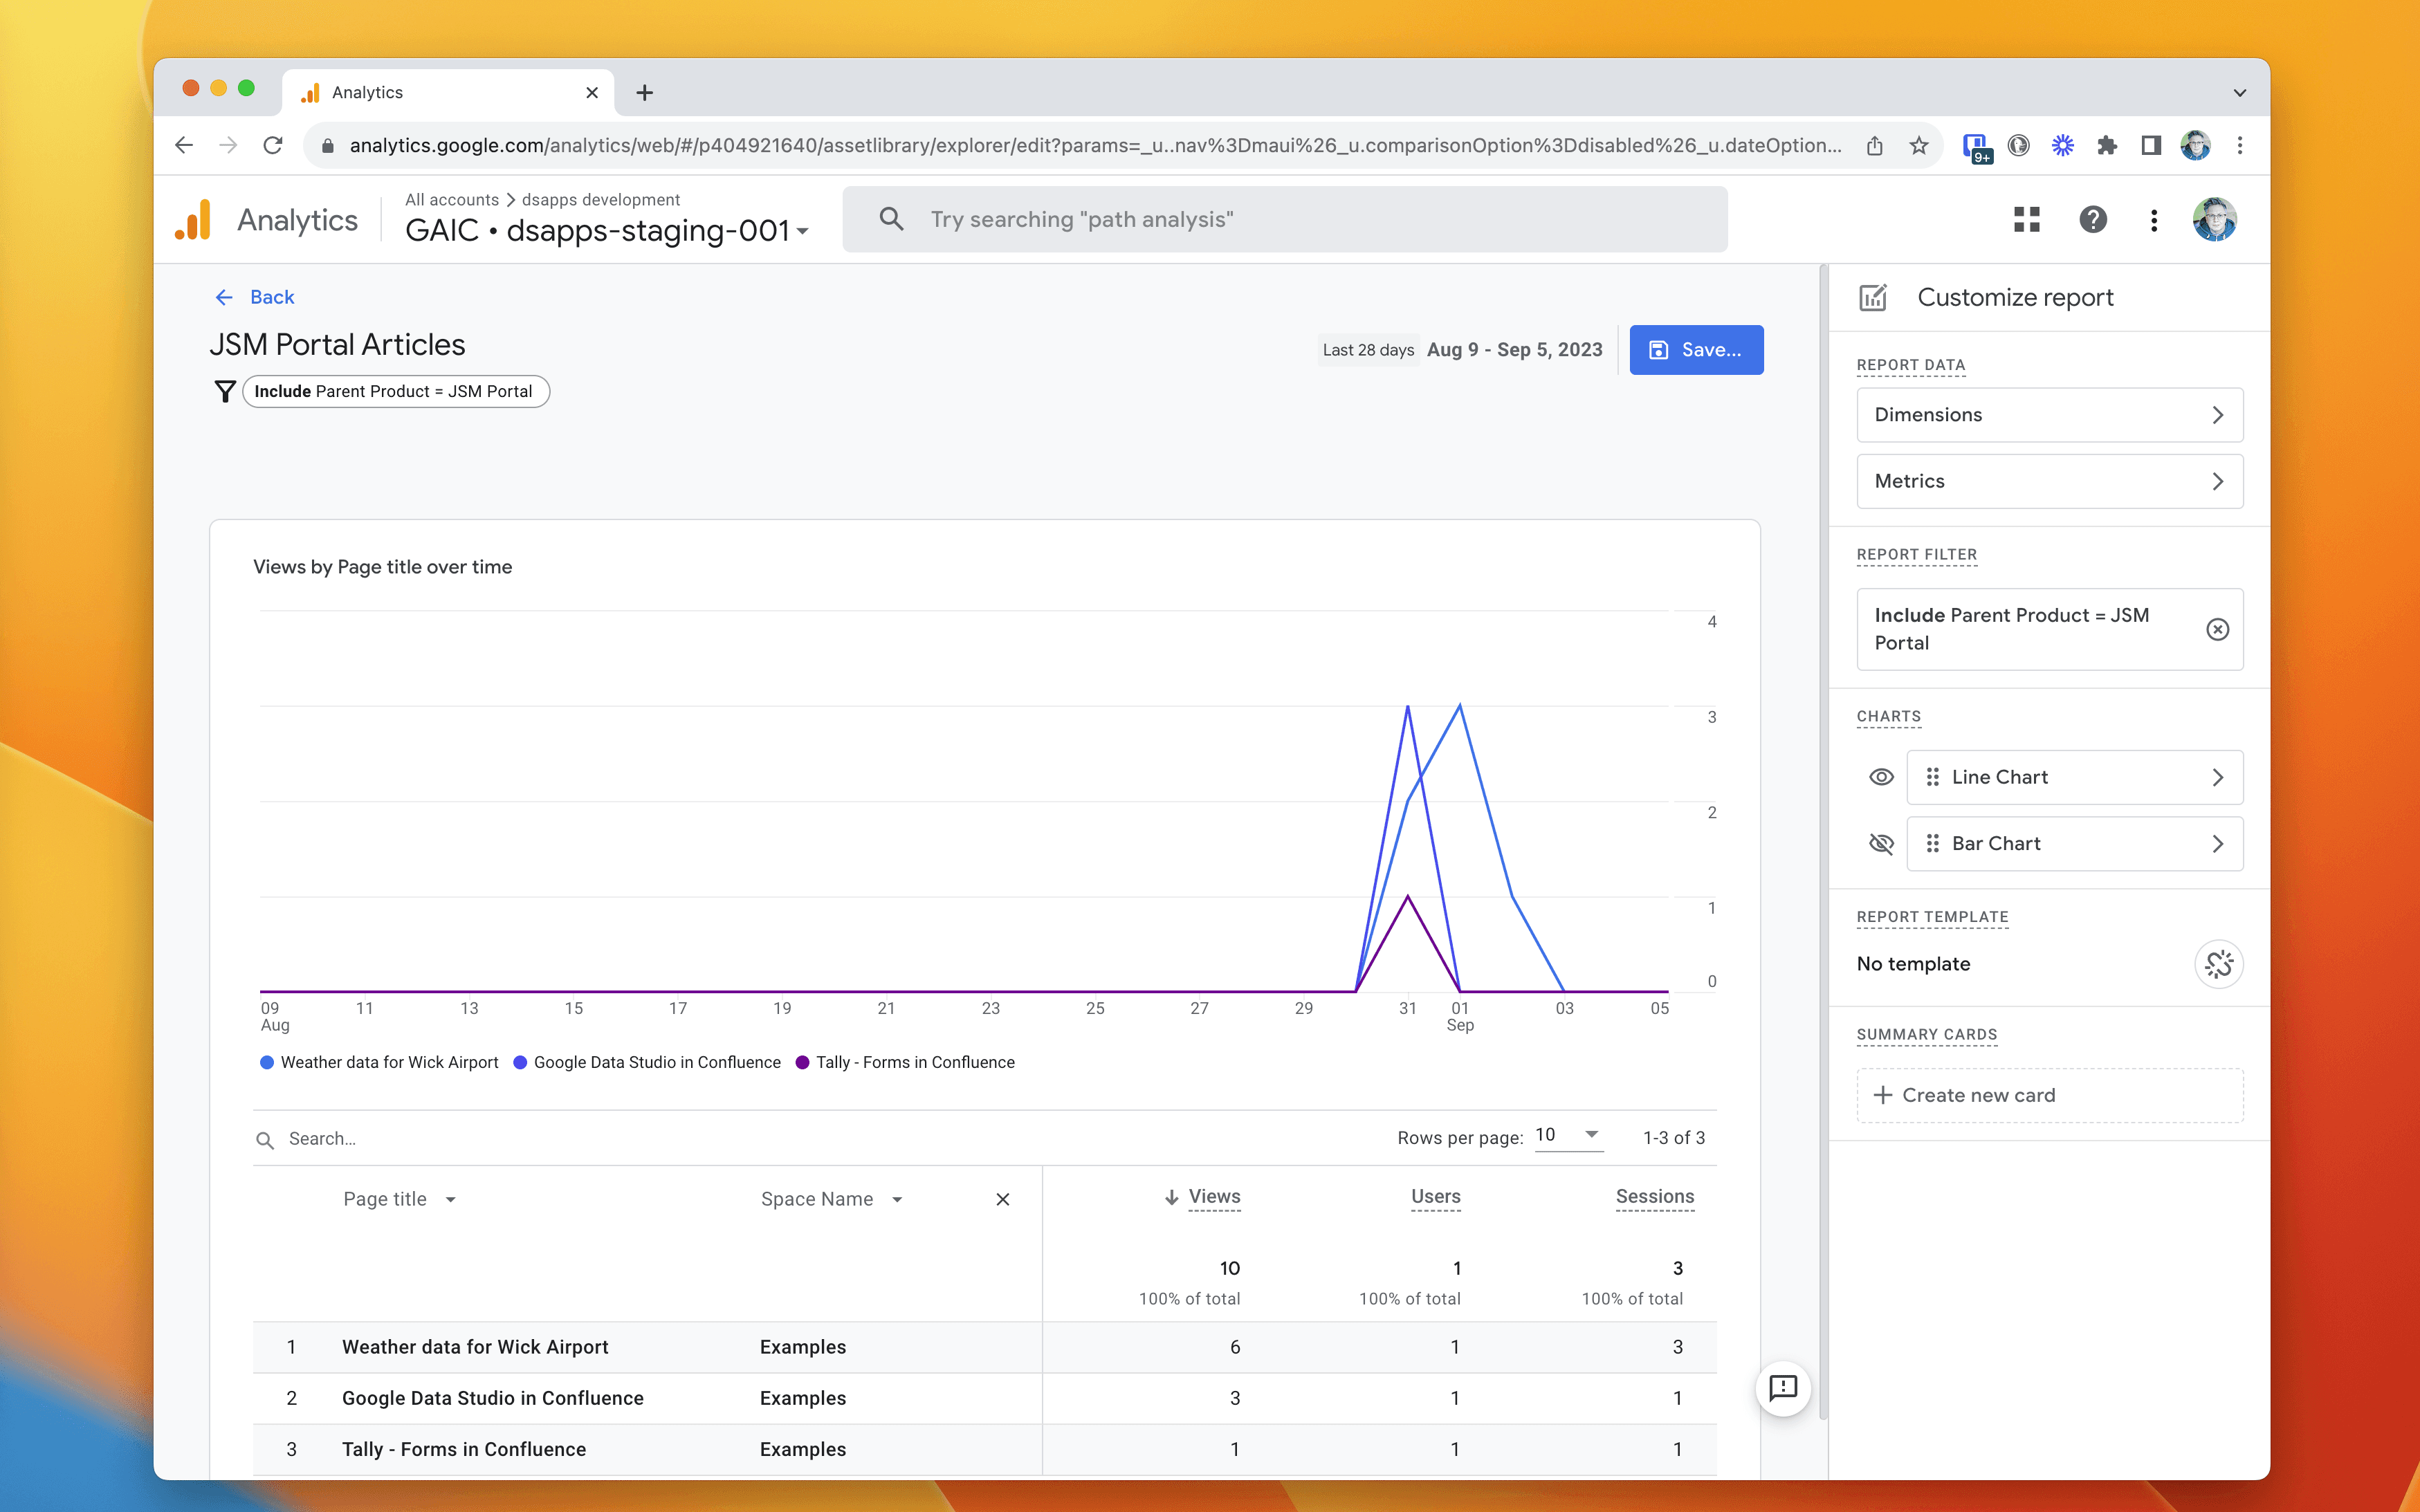This screenshot has width=2420, height=1512.
Task: Hide the Line Chart using eye icon
Action: 1881,777
